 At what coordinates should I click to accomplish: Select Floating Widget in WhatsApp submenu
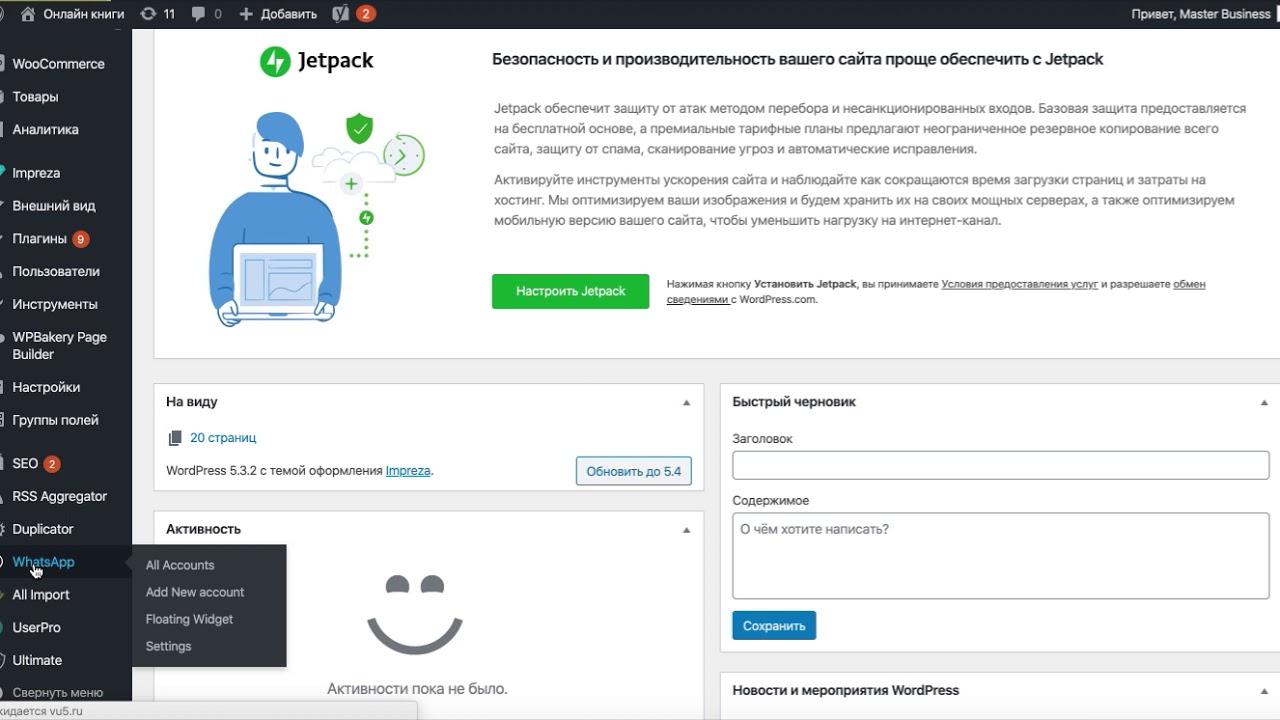pos(189,620)
